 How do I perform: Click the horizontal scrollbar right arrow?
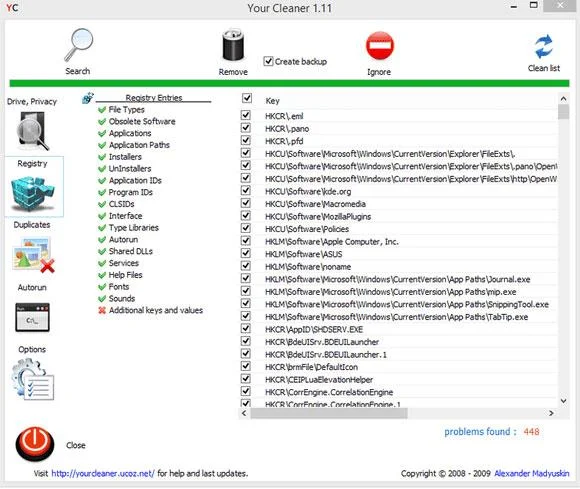pyautogui.click(x=551, y=413)
